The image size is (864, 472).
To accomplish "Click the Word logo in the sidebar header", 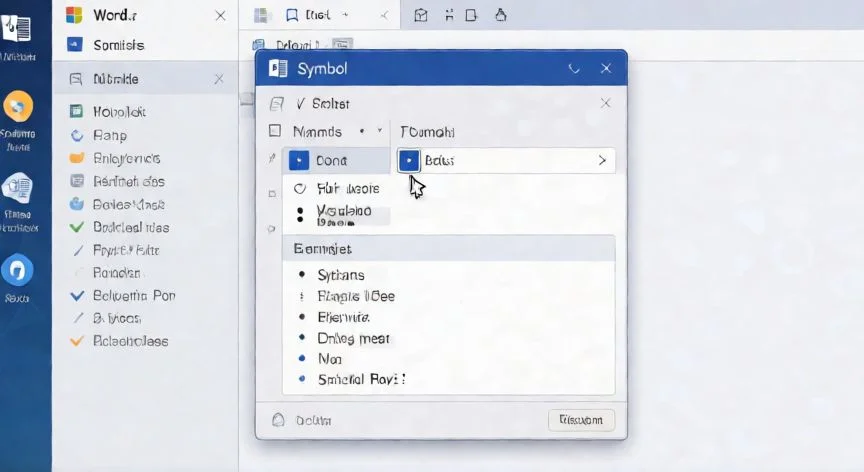I will [x=74, y=15].
